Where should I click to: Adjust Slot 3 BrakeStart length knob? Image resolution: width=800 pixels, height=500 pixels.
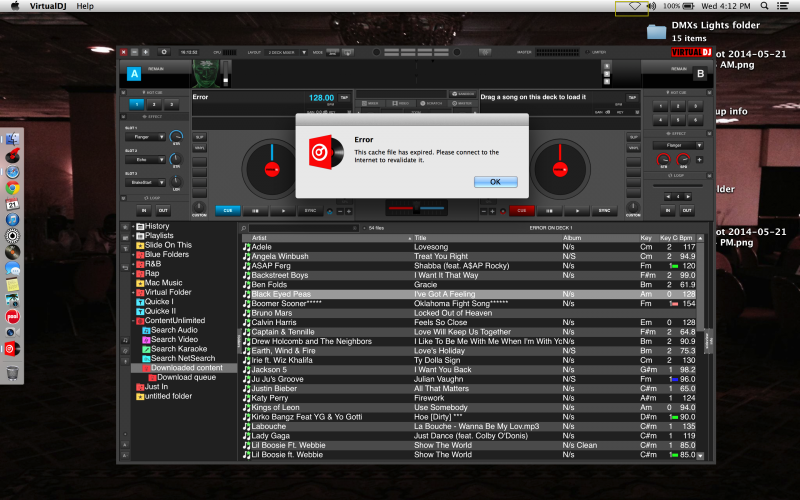coord(176,181)
